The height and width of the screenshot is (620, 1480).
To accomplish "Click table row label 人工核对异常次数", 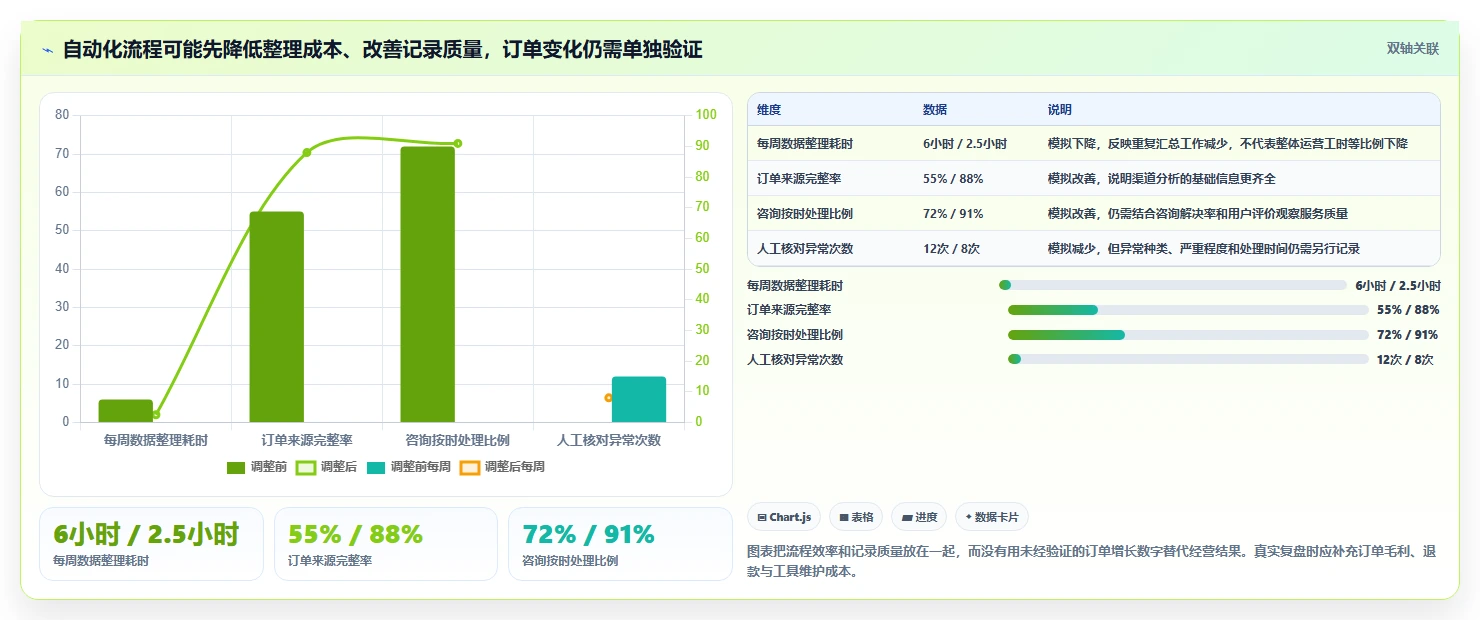I will [x=805, y=249].
